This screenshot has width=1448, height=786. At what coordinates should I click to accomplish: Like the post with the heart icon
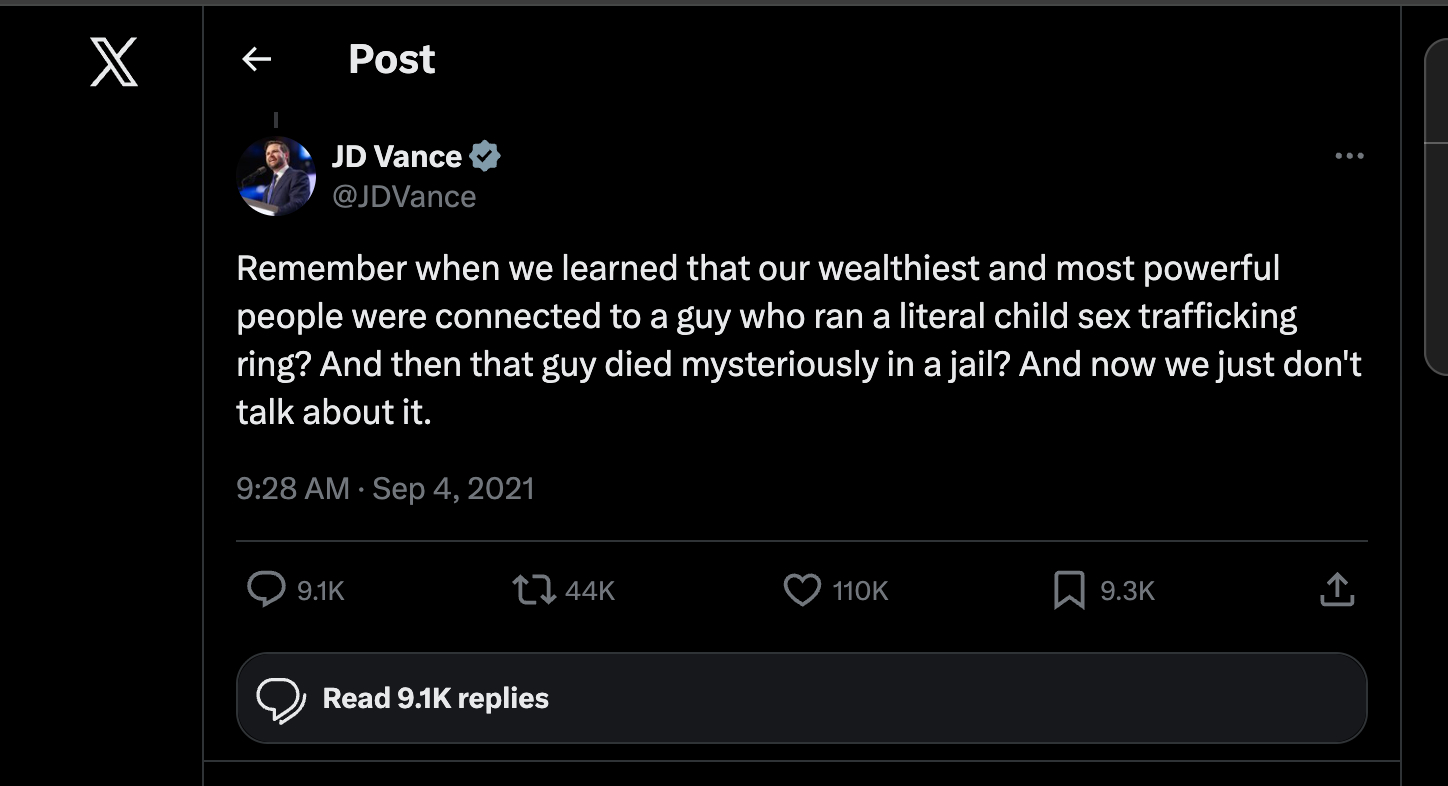801,590
